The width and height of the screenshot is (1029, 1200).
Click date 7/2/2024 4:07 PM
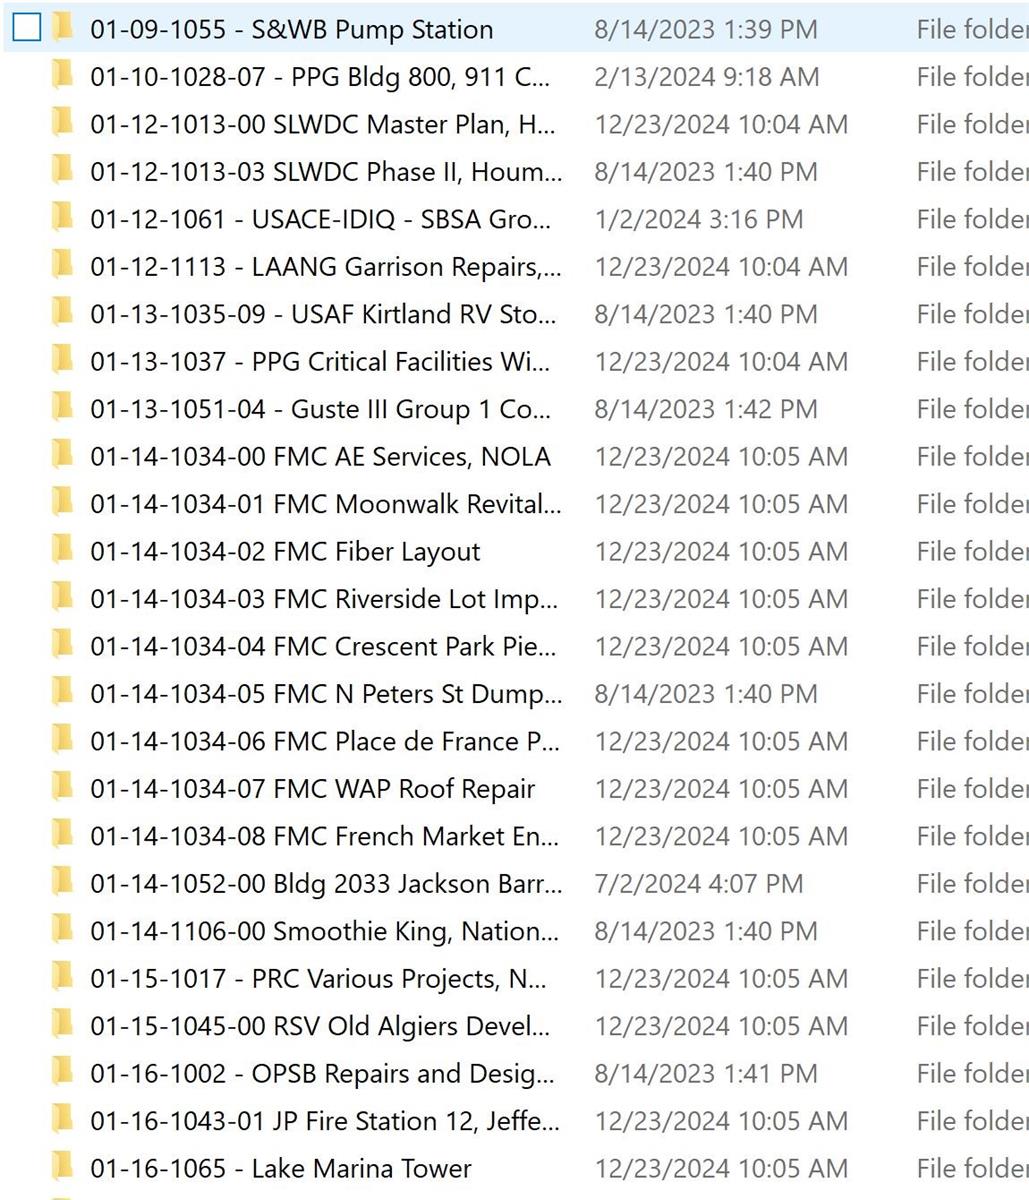click(x=699, y=884)
